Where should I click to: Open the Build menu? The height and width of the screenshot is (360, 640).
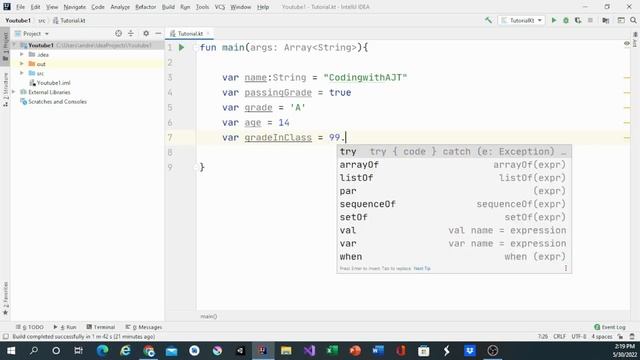[x=168, y=7]
